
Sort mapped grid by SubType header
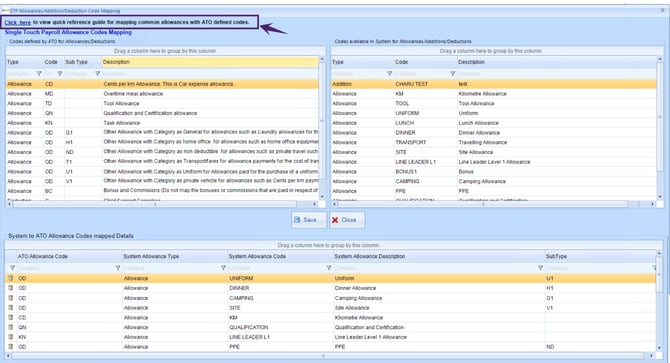pyautogui.click(x=600, y=256)
